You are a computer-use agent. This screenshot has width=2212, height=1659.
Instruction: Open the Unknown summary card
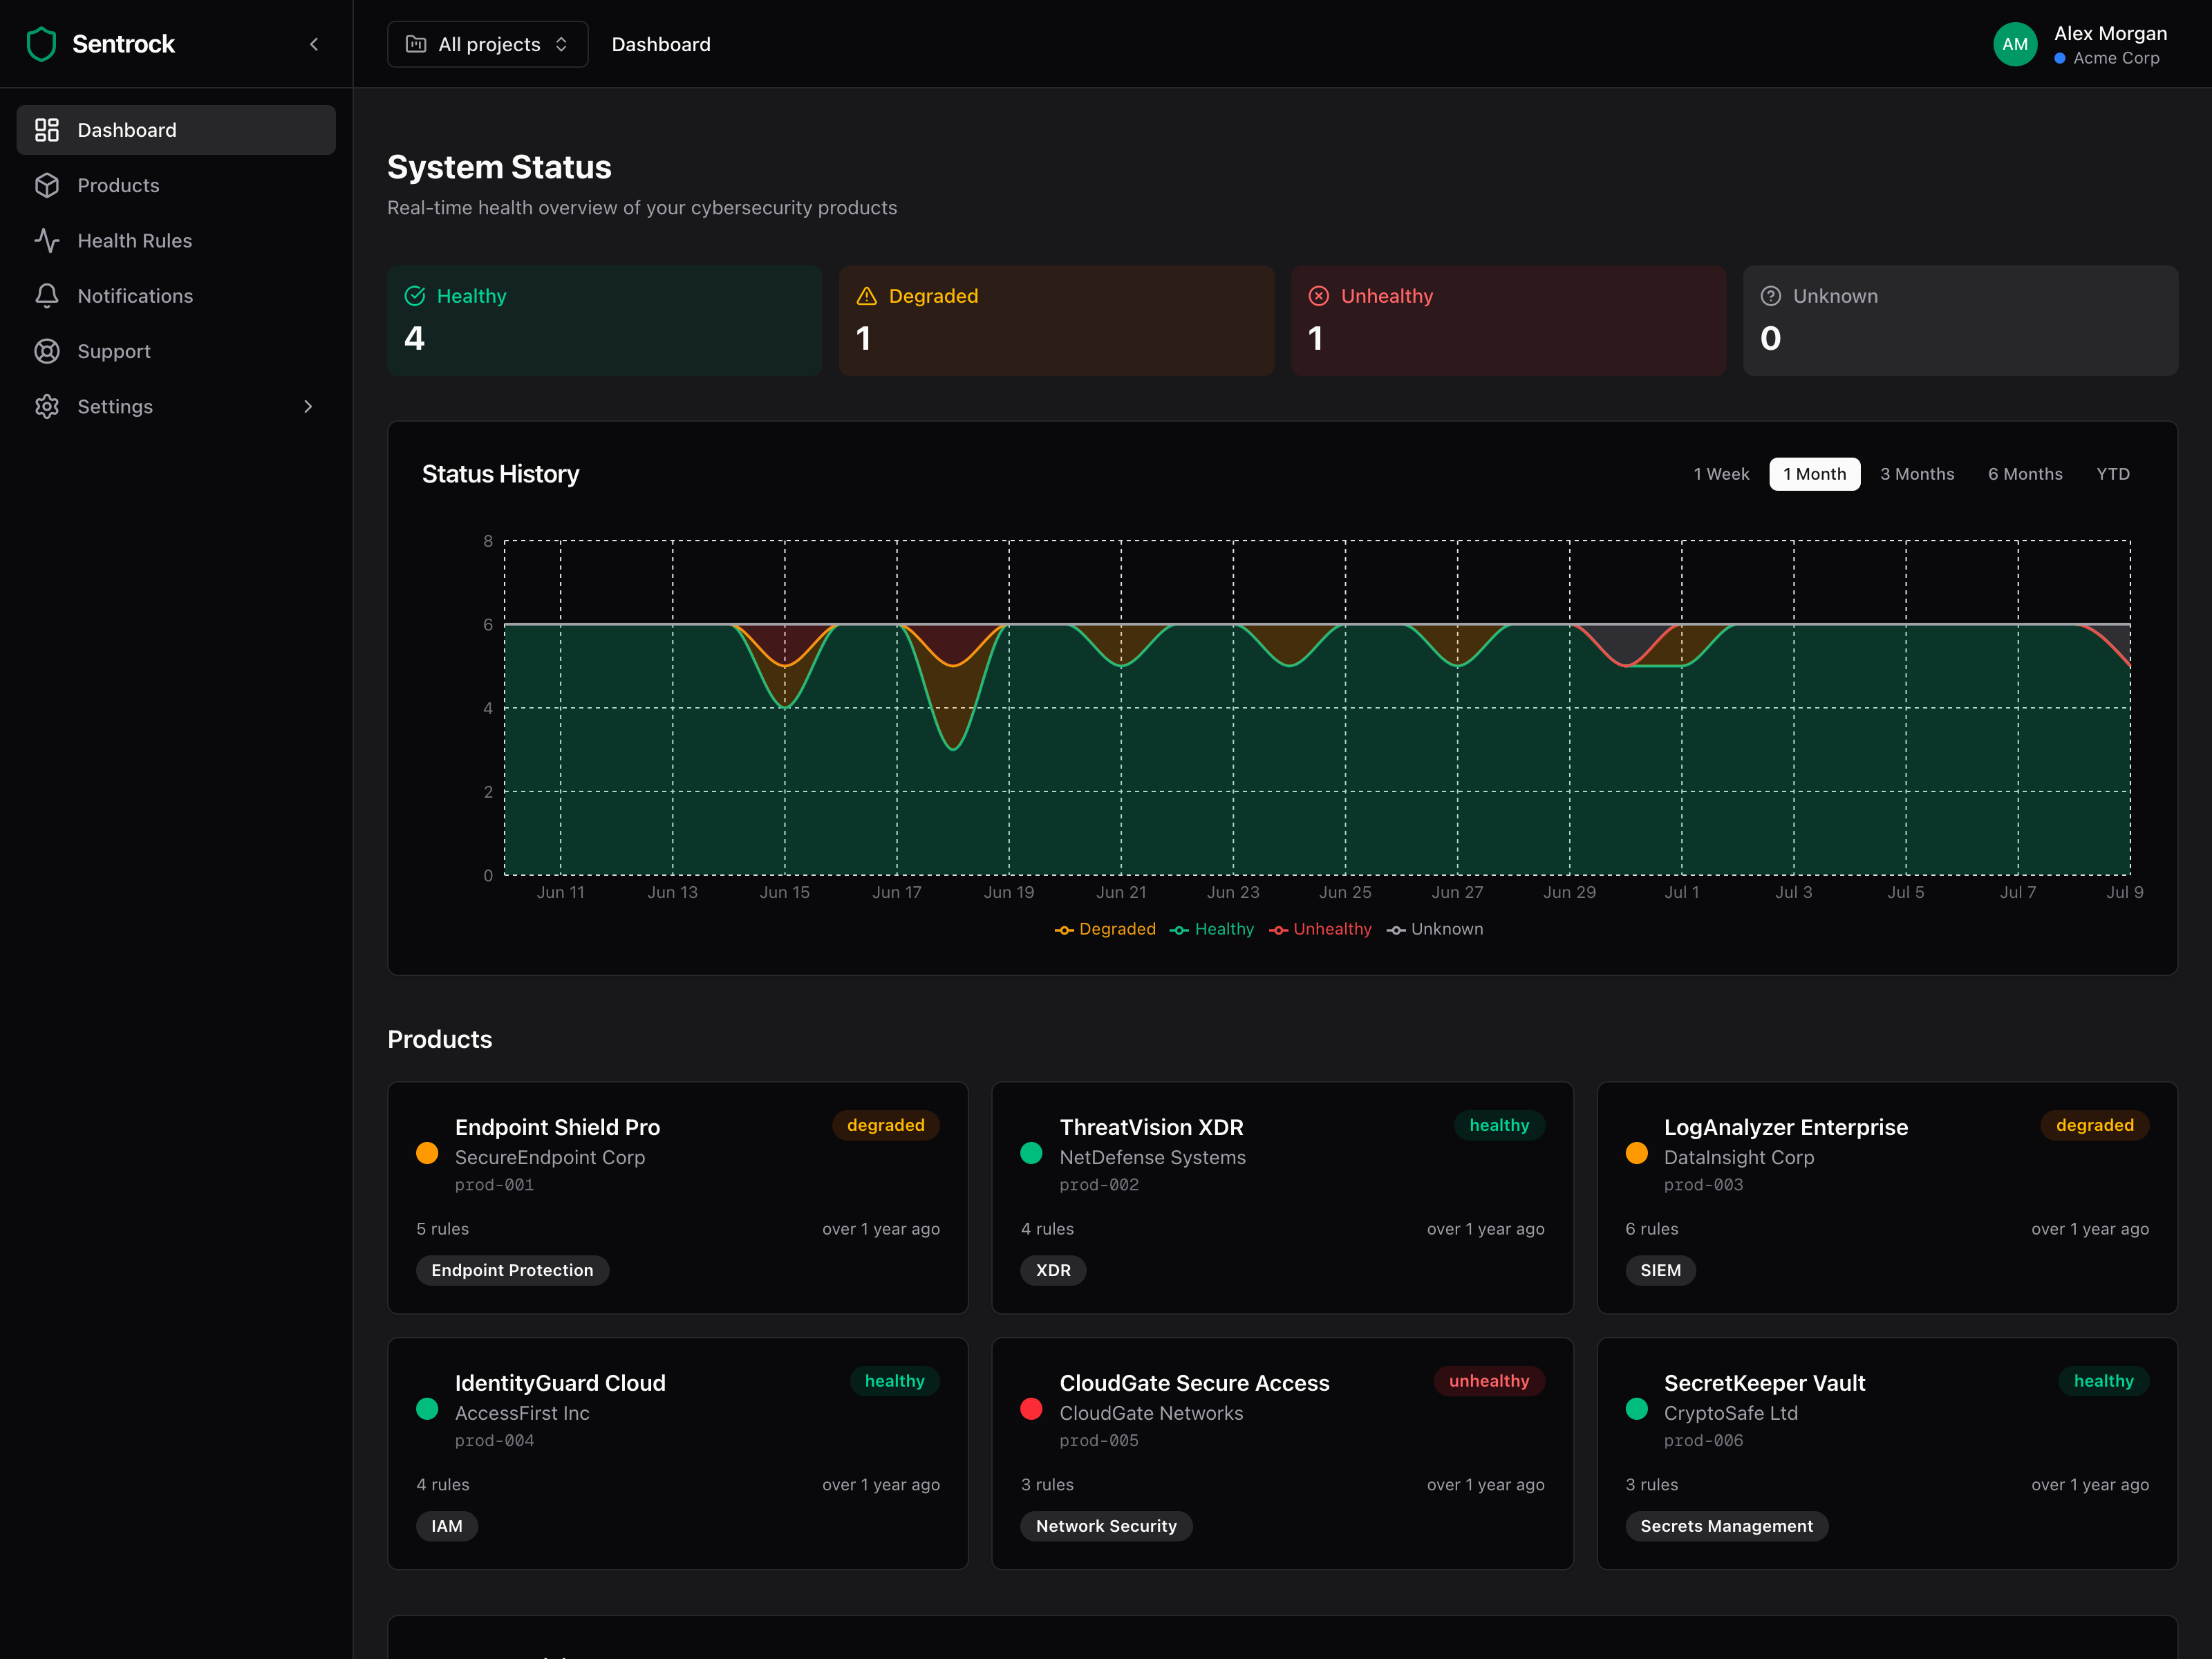coord(1960,320)
